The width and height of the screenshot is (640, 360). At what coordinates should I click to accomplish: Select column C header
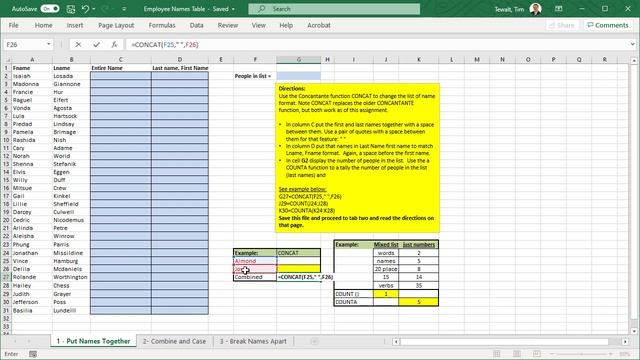point(120,60)
